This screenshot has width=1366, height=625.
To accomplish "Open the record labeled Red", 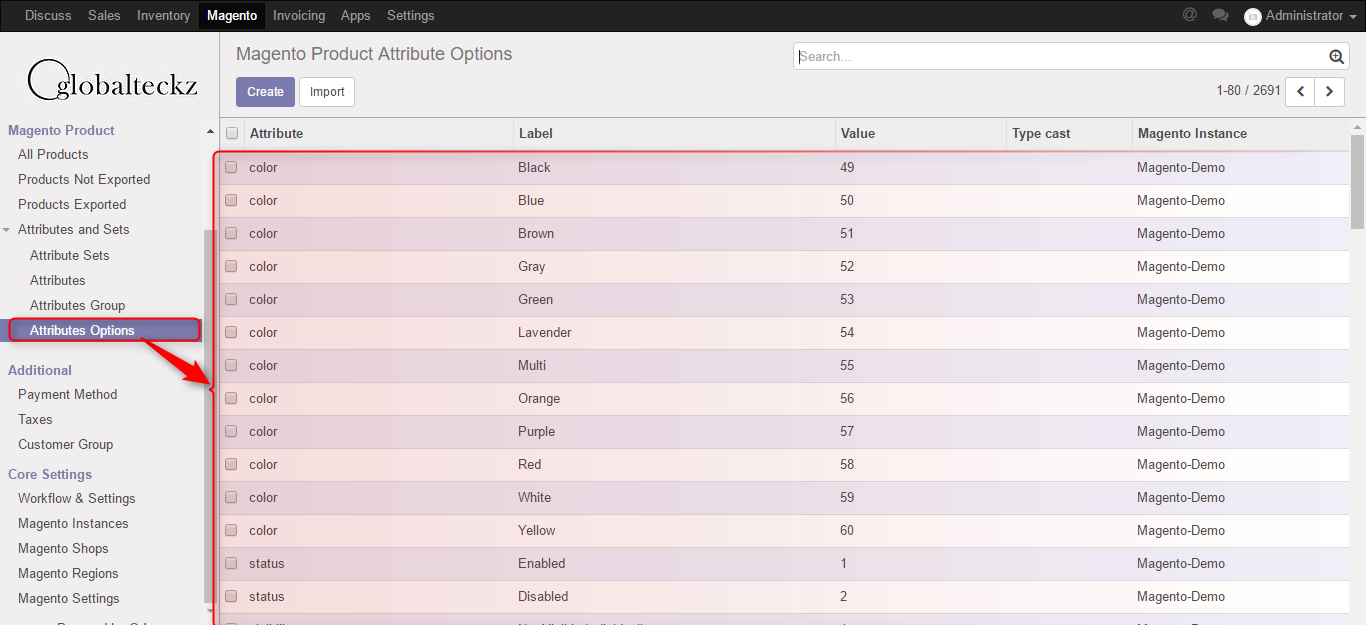I will [529, 464].
